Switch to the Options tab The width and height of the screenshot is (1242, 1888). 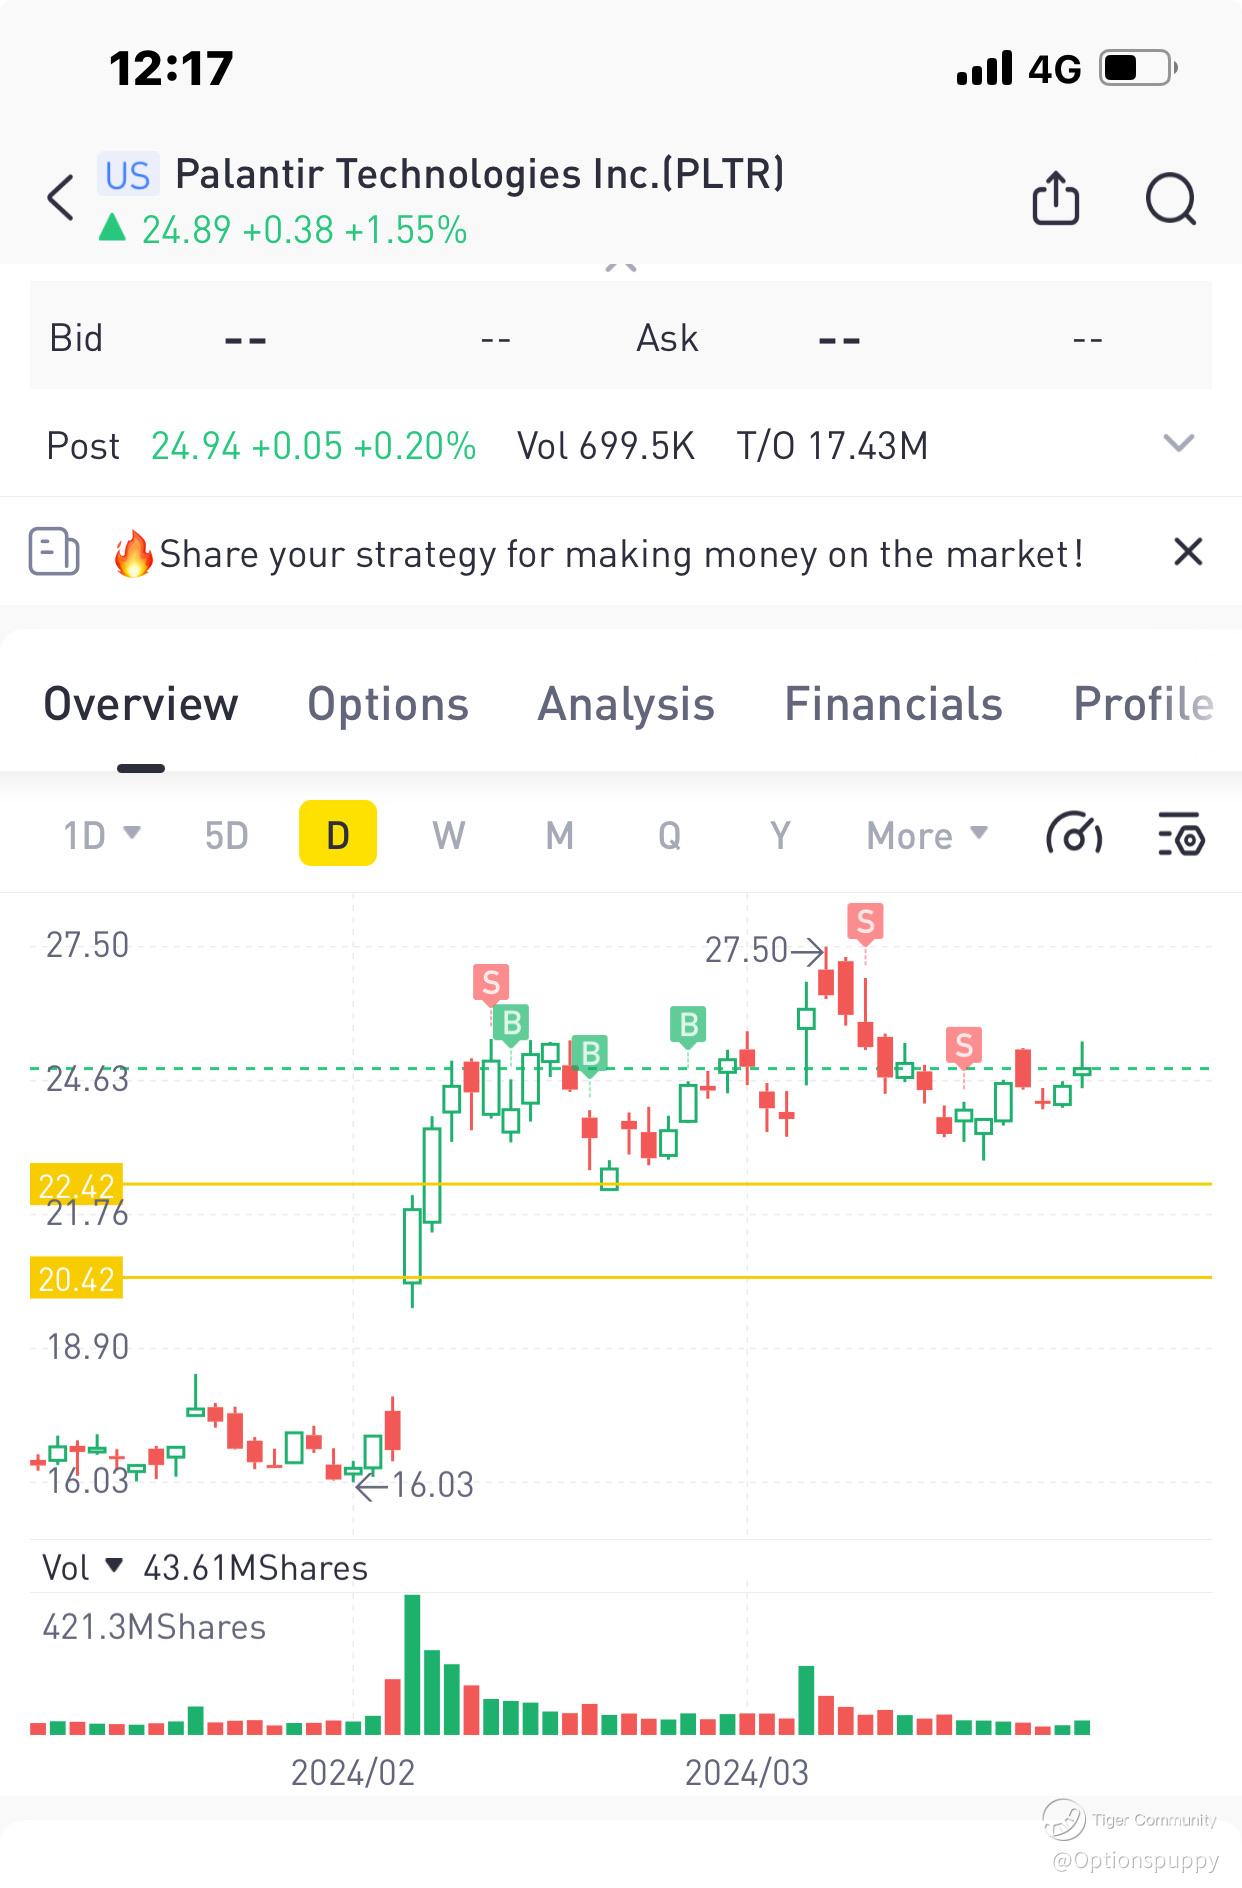click(x=388, y=704)
